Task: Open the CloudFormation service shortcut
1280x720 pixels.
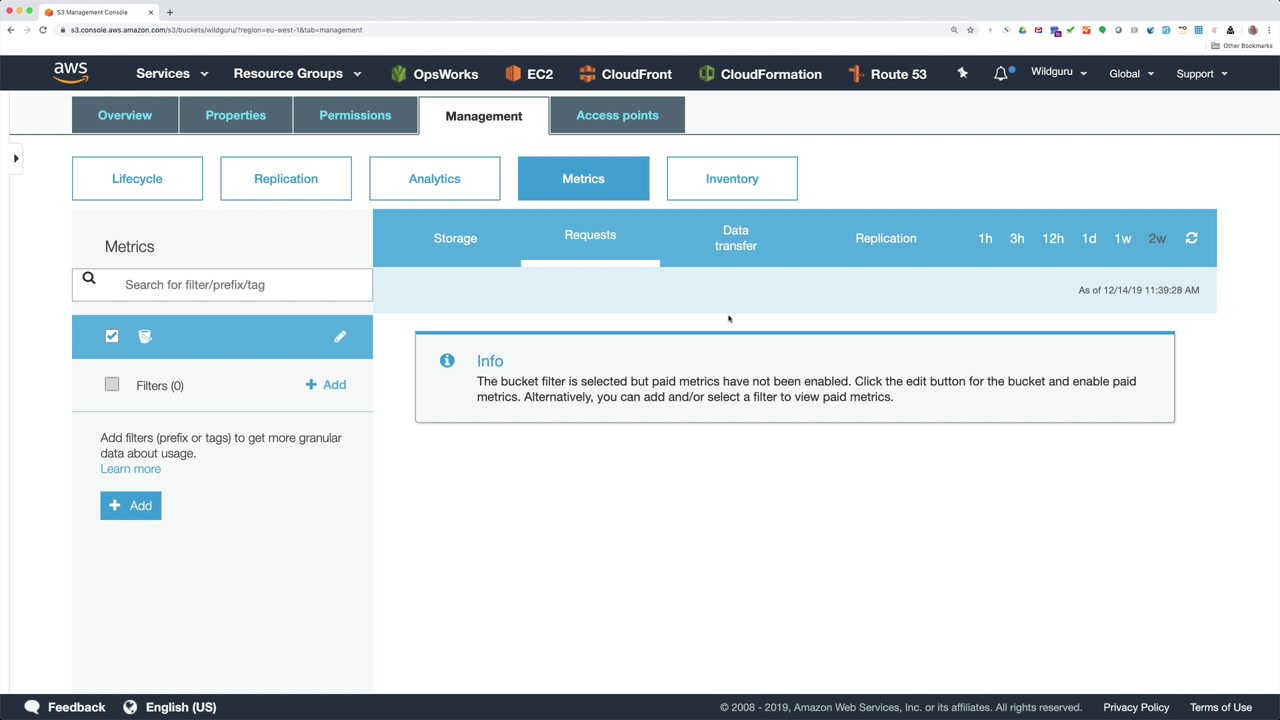Action: pyautogui.click(x=760, y=74)
